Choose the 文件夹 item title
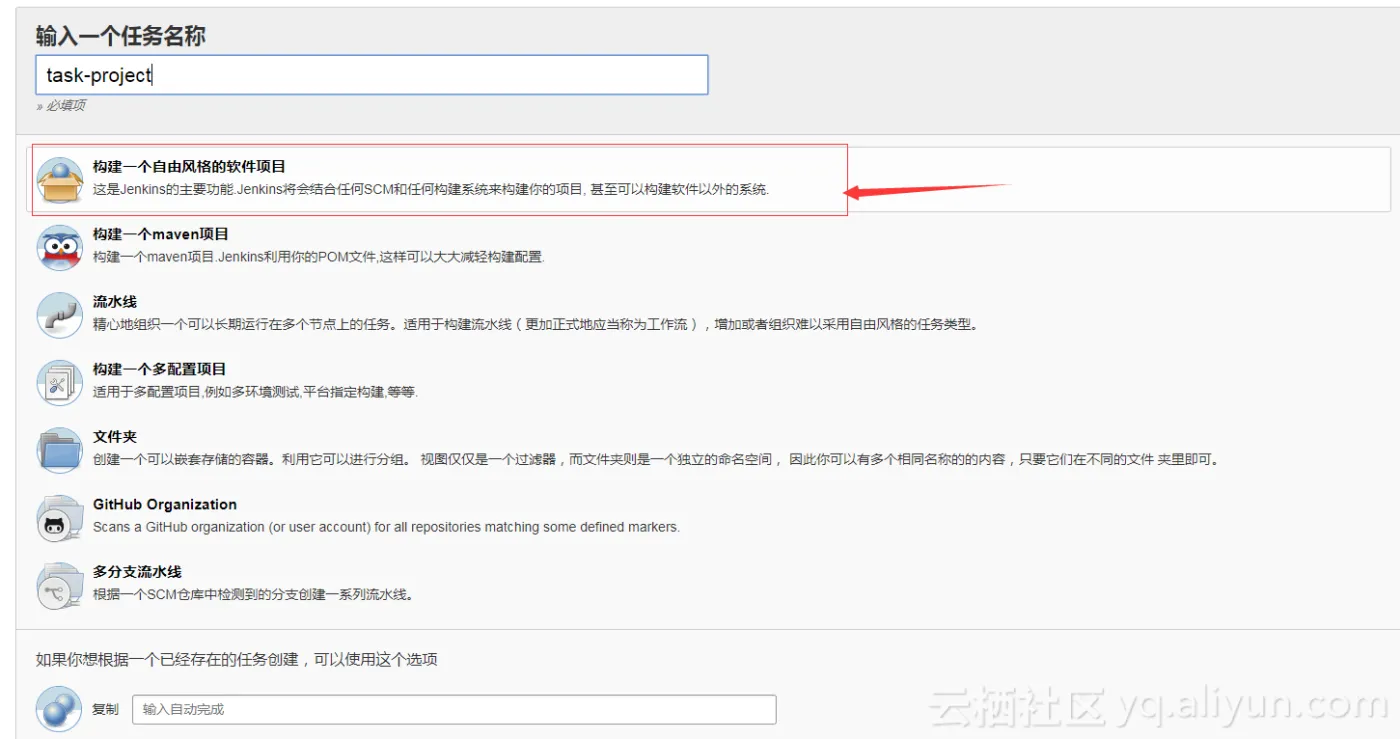Viewport: 1400px width, 739px height. pos(115,437)
